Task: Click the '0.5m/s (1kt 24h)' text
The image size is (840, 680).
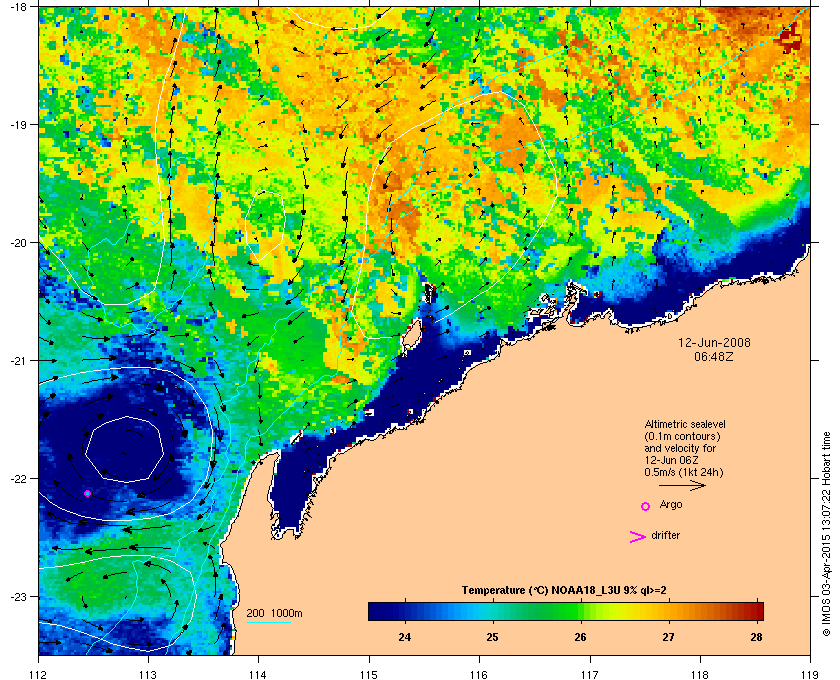Action: [x=684, y=473]
